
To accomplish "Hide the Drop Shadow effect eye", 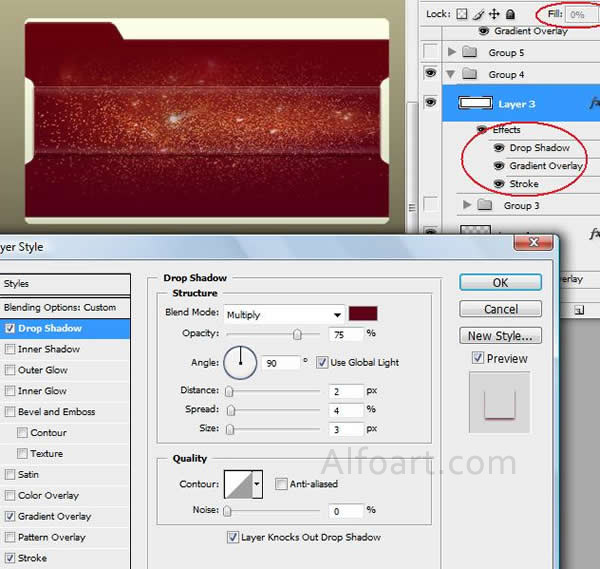I will (499, 148).
